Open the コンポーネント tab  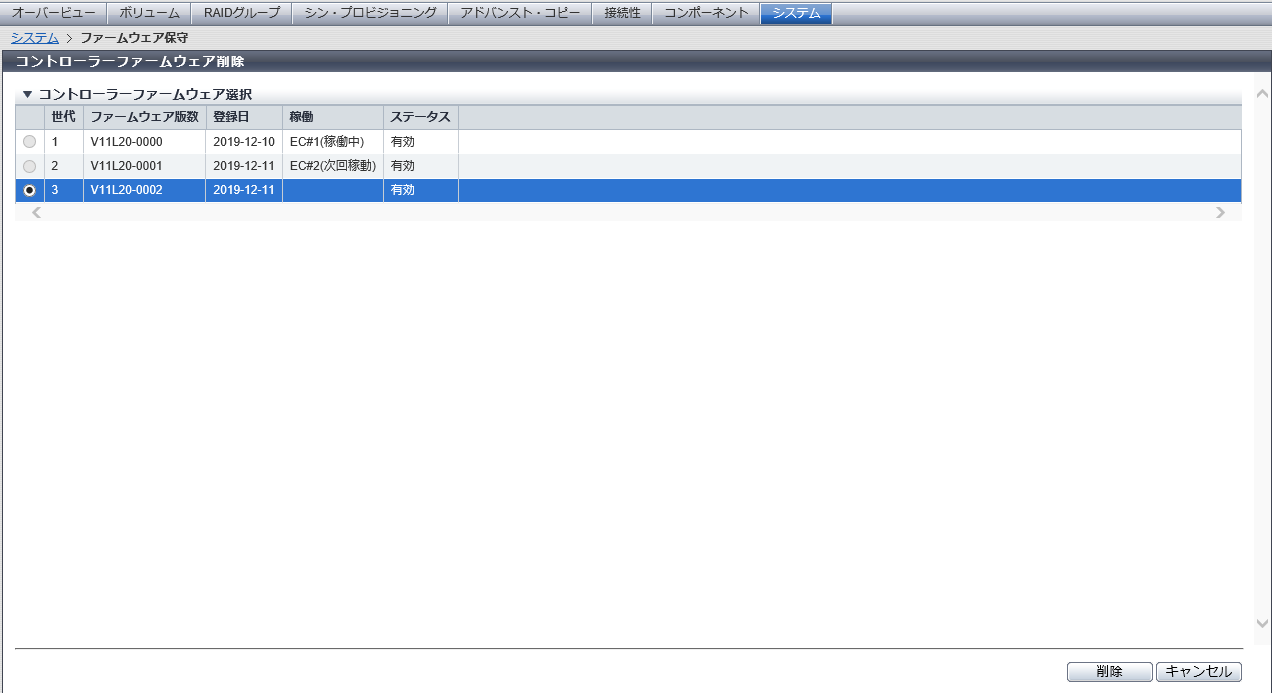point(706,13)
